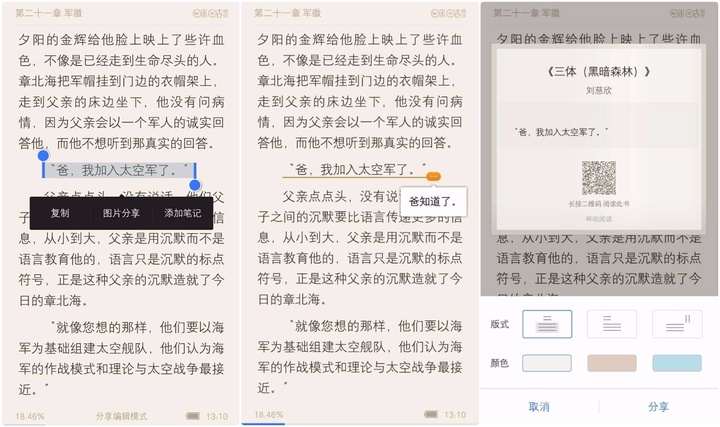Select 图片分享 in the popup menu
Image resolution: width=720 pixels, height=427 pixels.
pos(121,213)
